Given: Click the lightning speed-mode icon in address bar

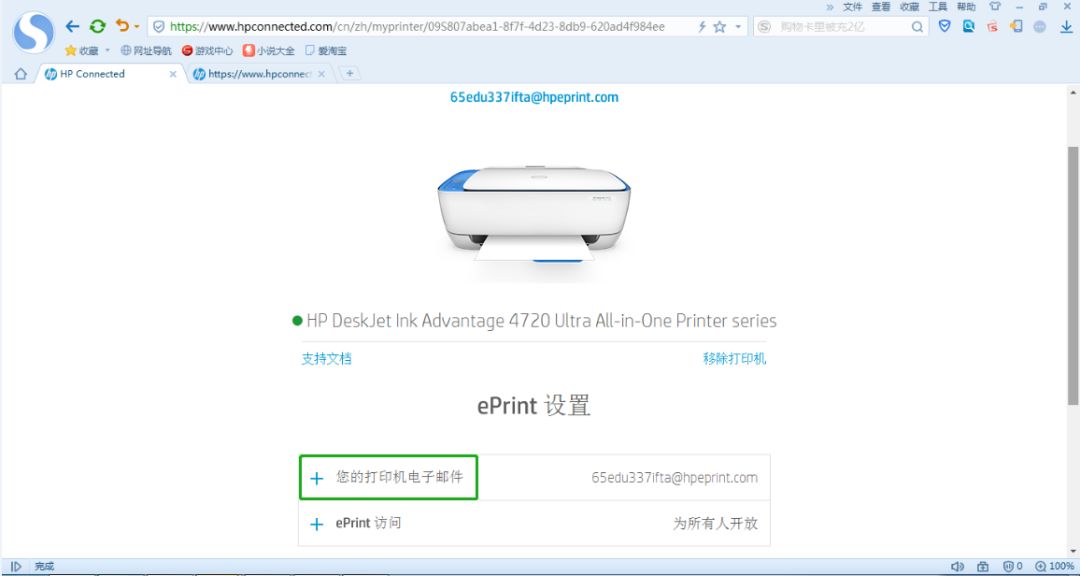Looking at the screenshot, I should coord(702,27).
